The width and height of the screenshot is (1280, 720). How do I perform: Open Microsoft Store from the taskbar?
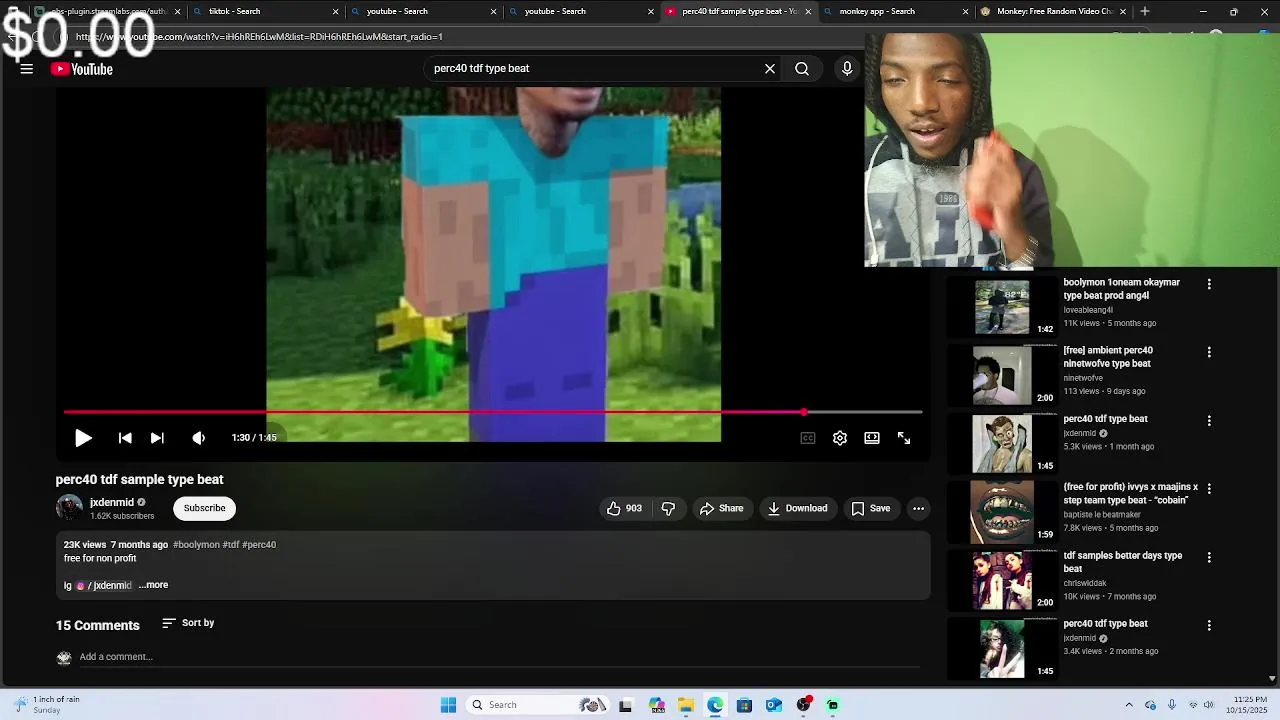coord(744,705)
